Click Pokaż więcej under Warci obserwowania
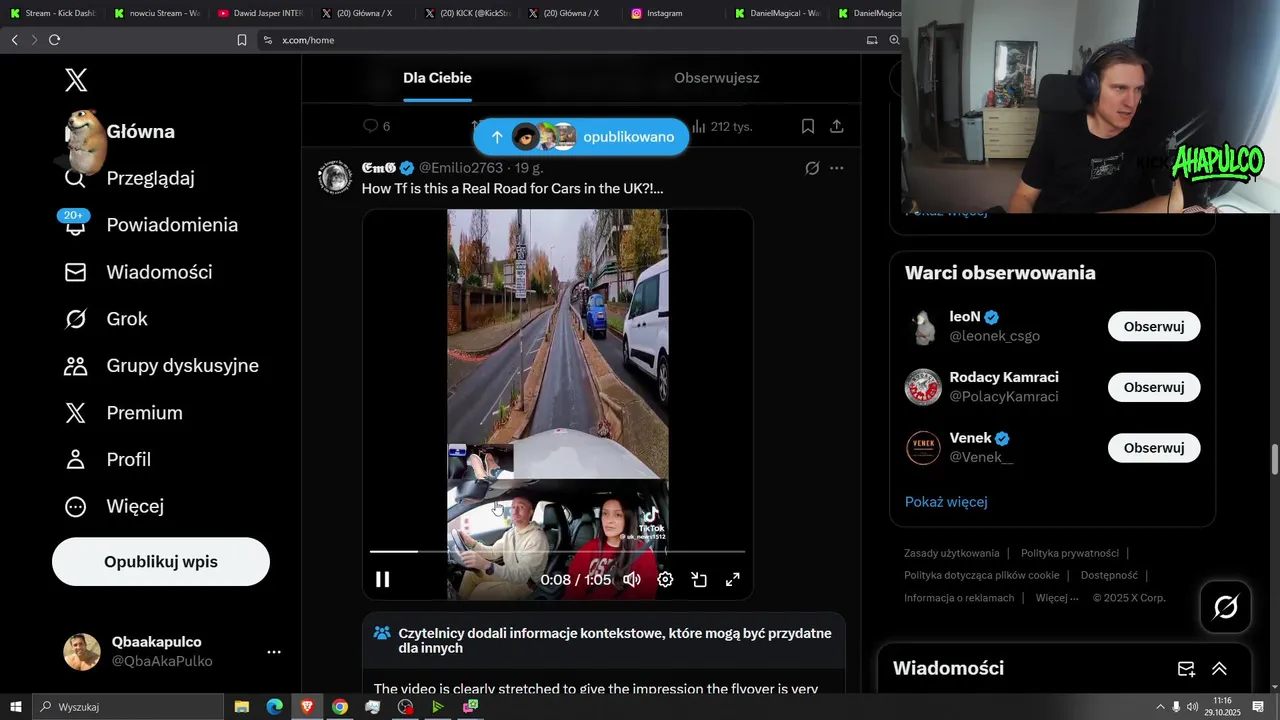The height and width of the screenshot is (720, 1280). coord(946,502)
